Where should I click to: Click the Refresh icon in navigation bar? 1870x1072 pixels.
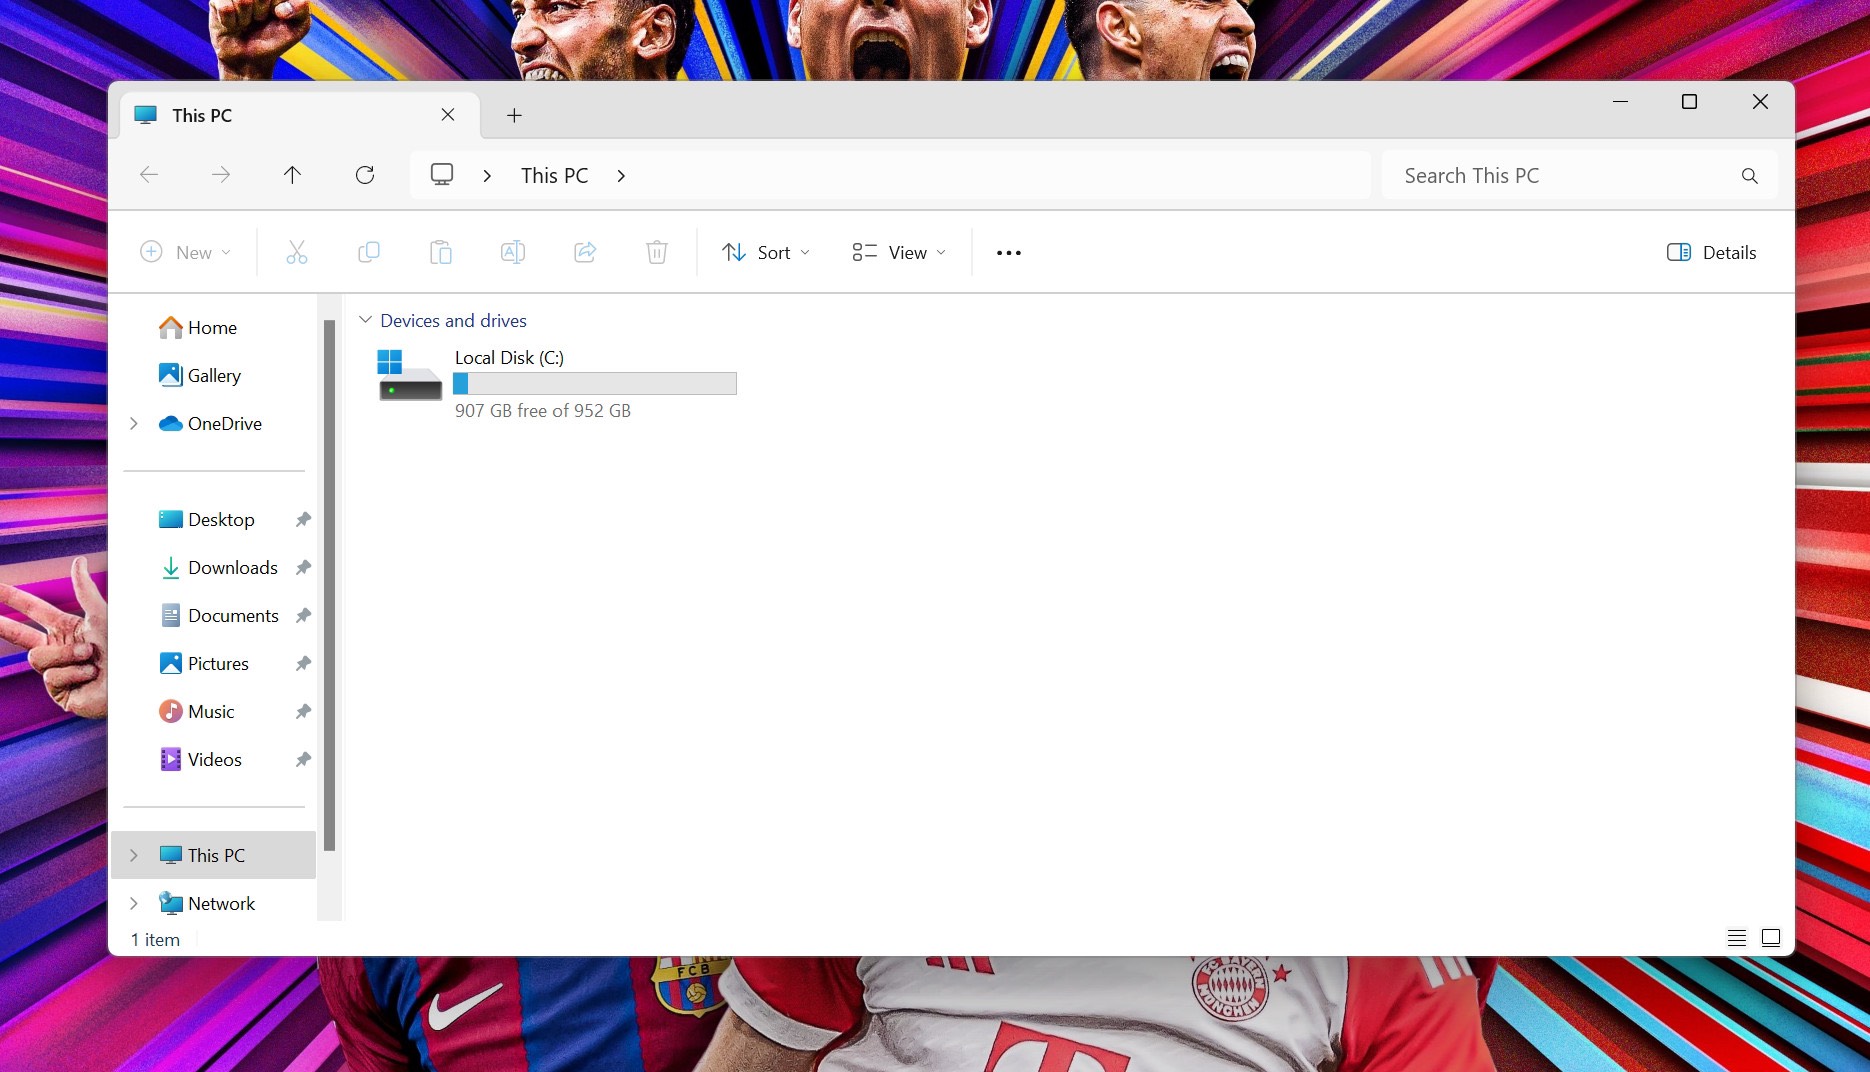(365, 175)
